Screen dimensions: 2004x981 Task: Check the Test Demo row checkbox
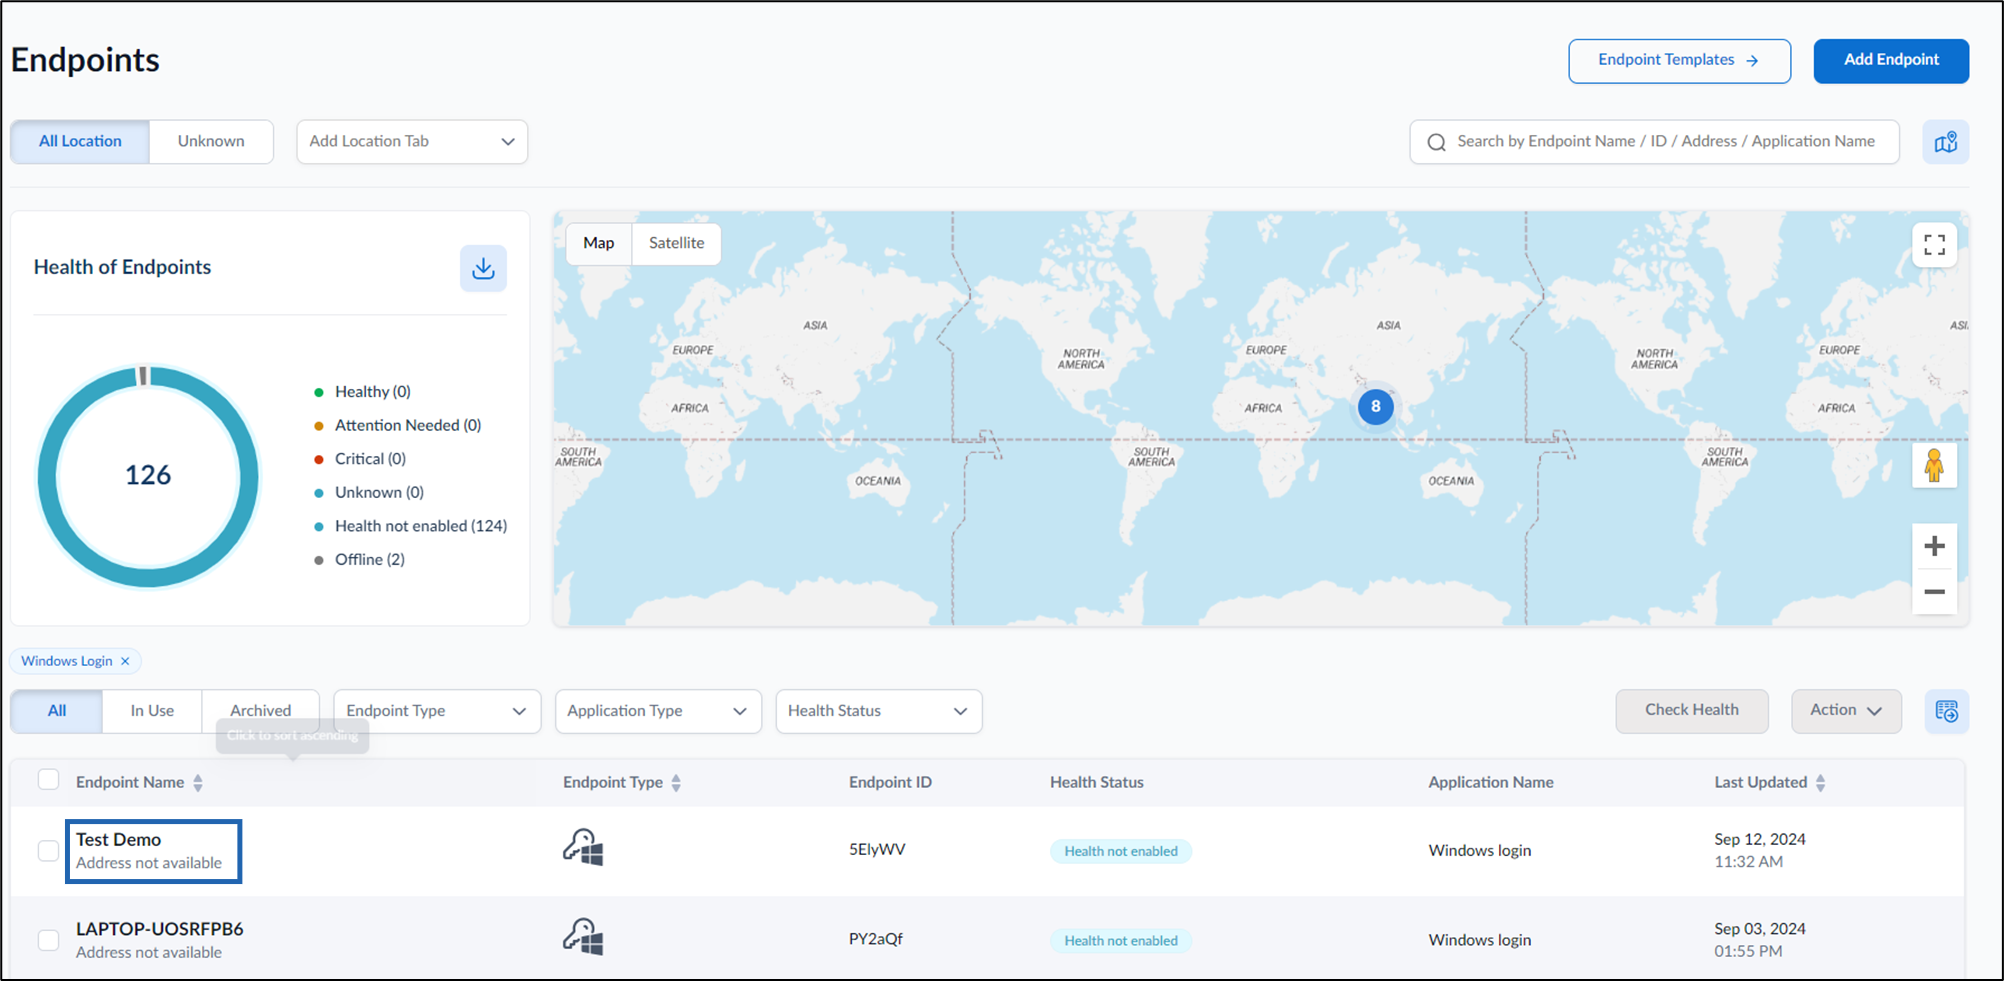tap(48, 850)
